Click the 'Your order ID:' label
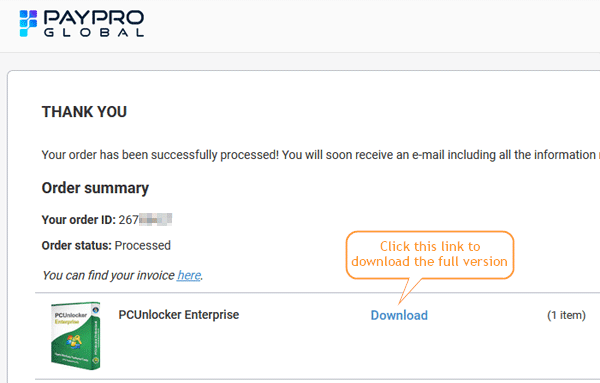600x383 pixels. coord(78,220)
